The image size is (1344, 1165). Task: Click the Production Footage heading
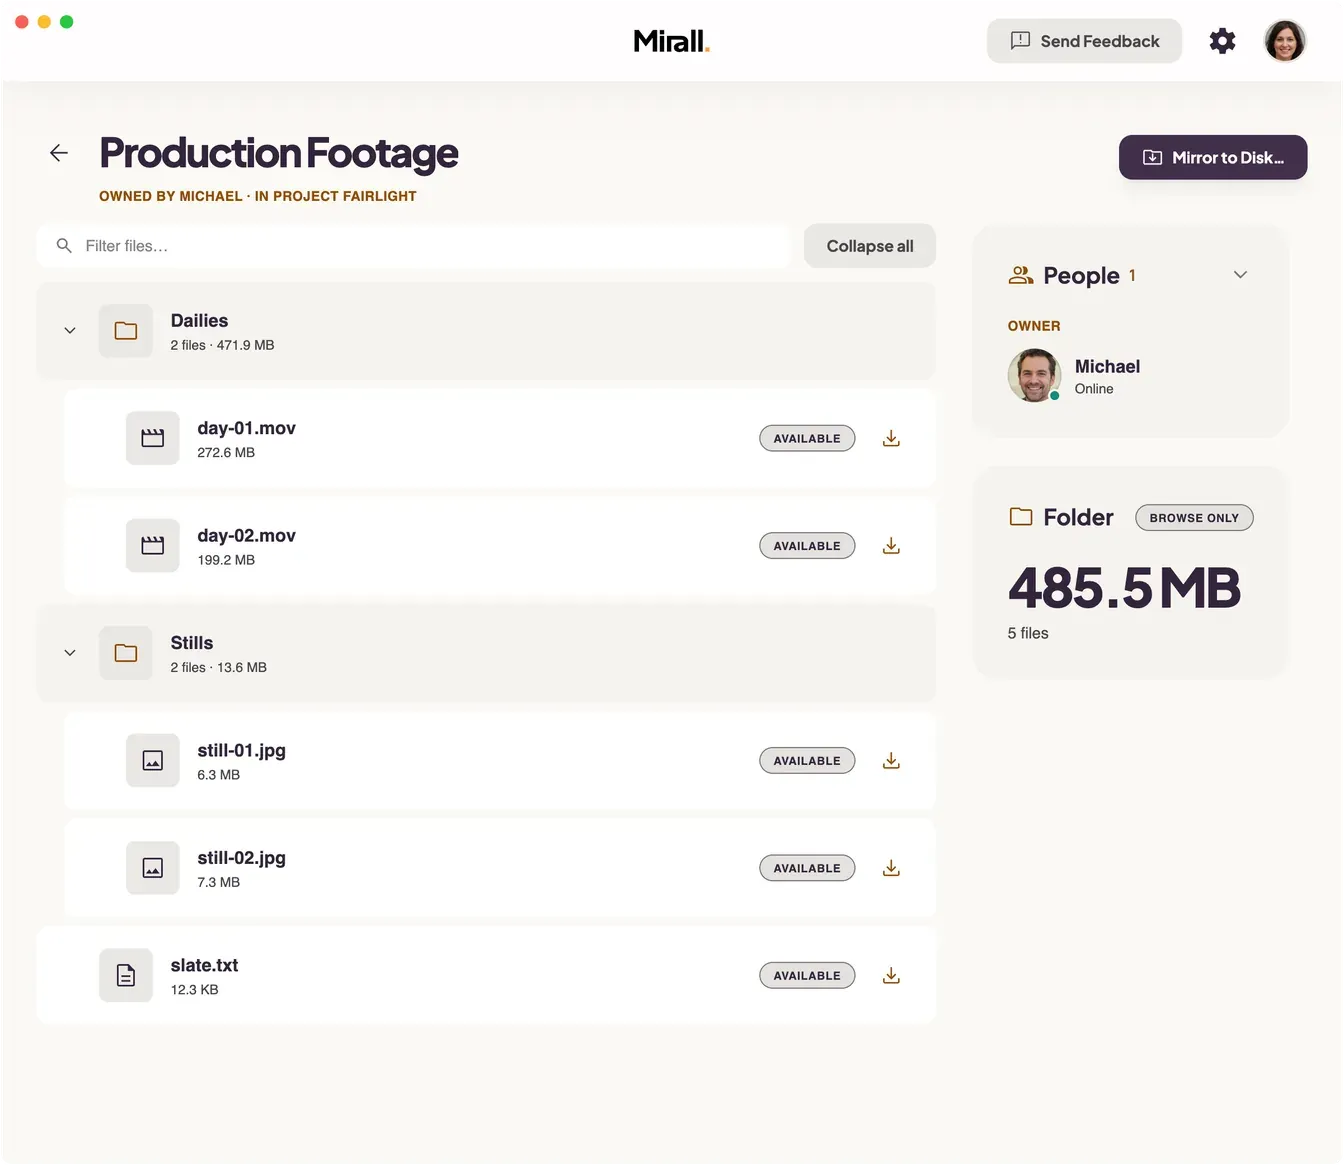pyautogui.click(x=279, y=153)
